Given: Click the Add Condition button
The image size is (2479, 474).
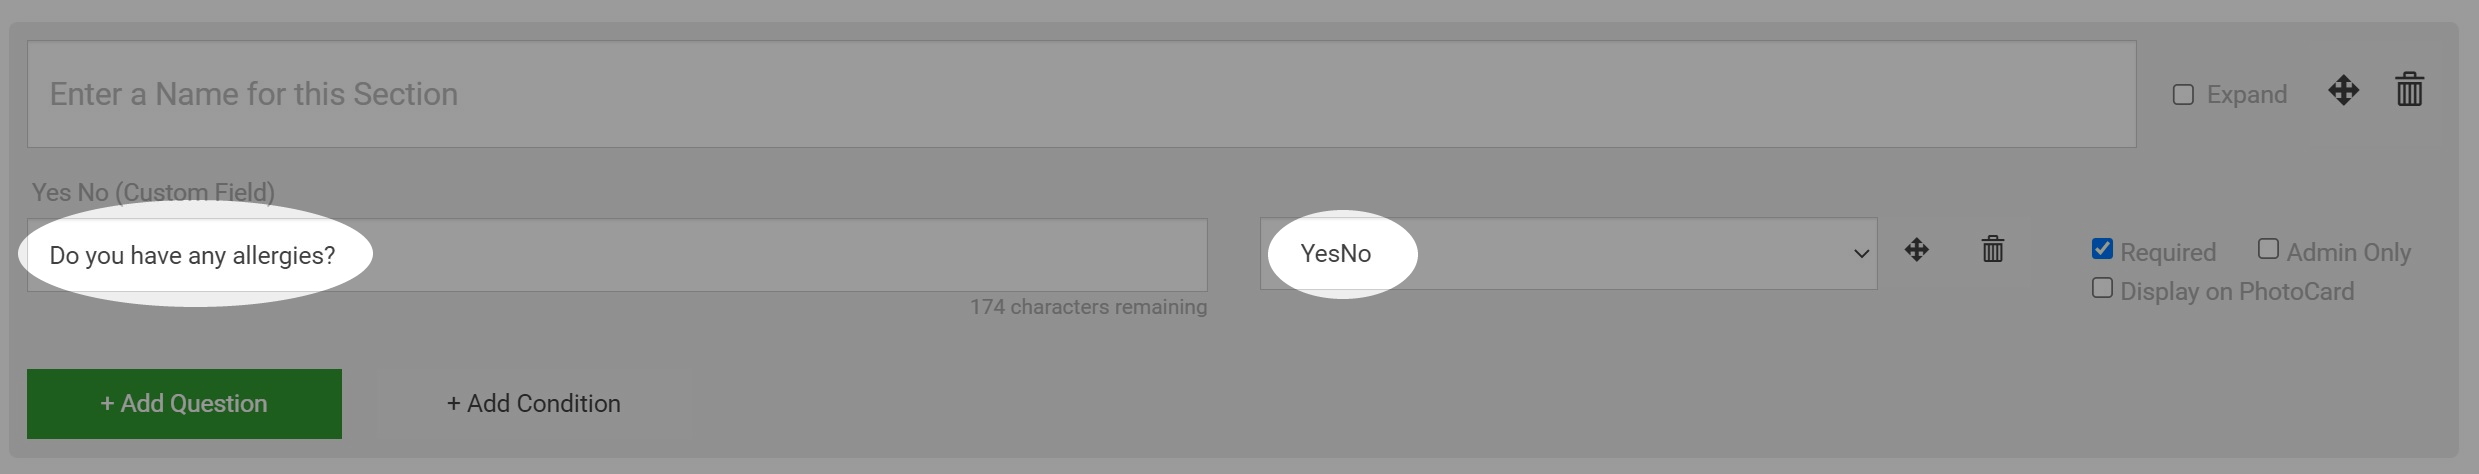Looking at the screenshot, I should [533, 403].
